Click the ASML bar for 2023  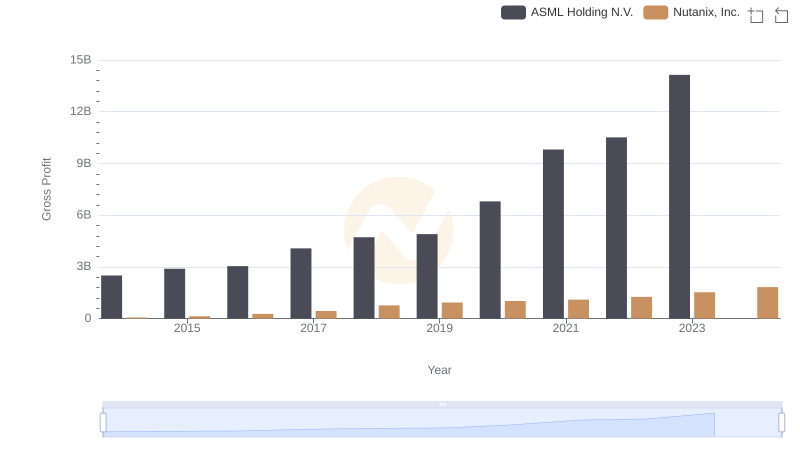pos(679,197)
